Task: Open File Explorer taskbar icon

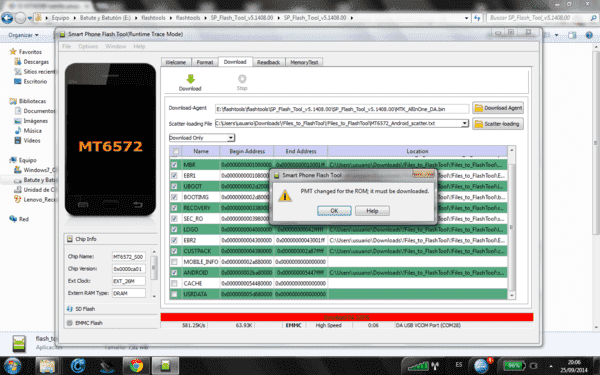Action: click(47, 366)
